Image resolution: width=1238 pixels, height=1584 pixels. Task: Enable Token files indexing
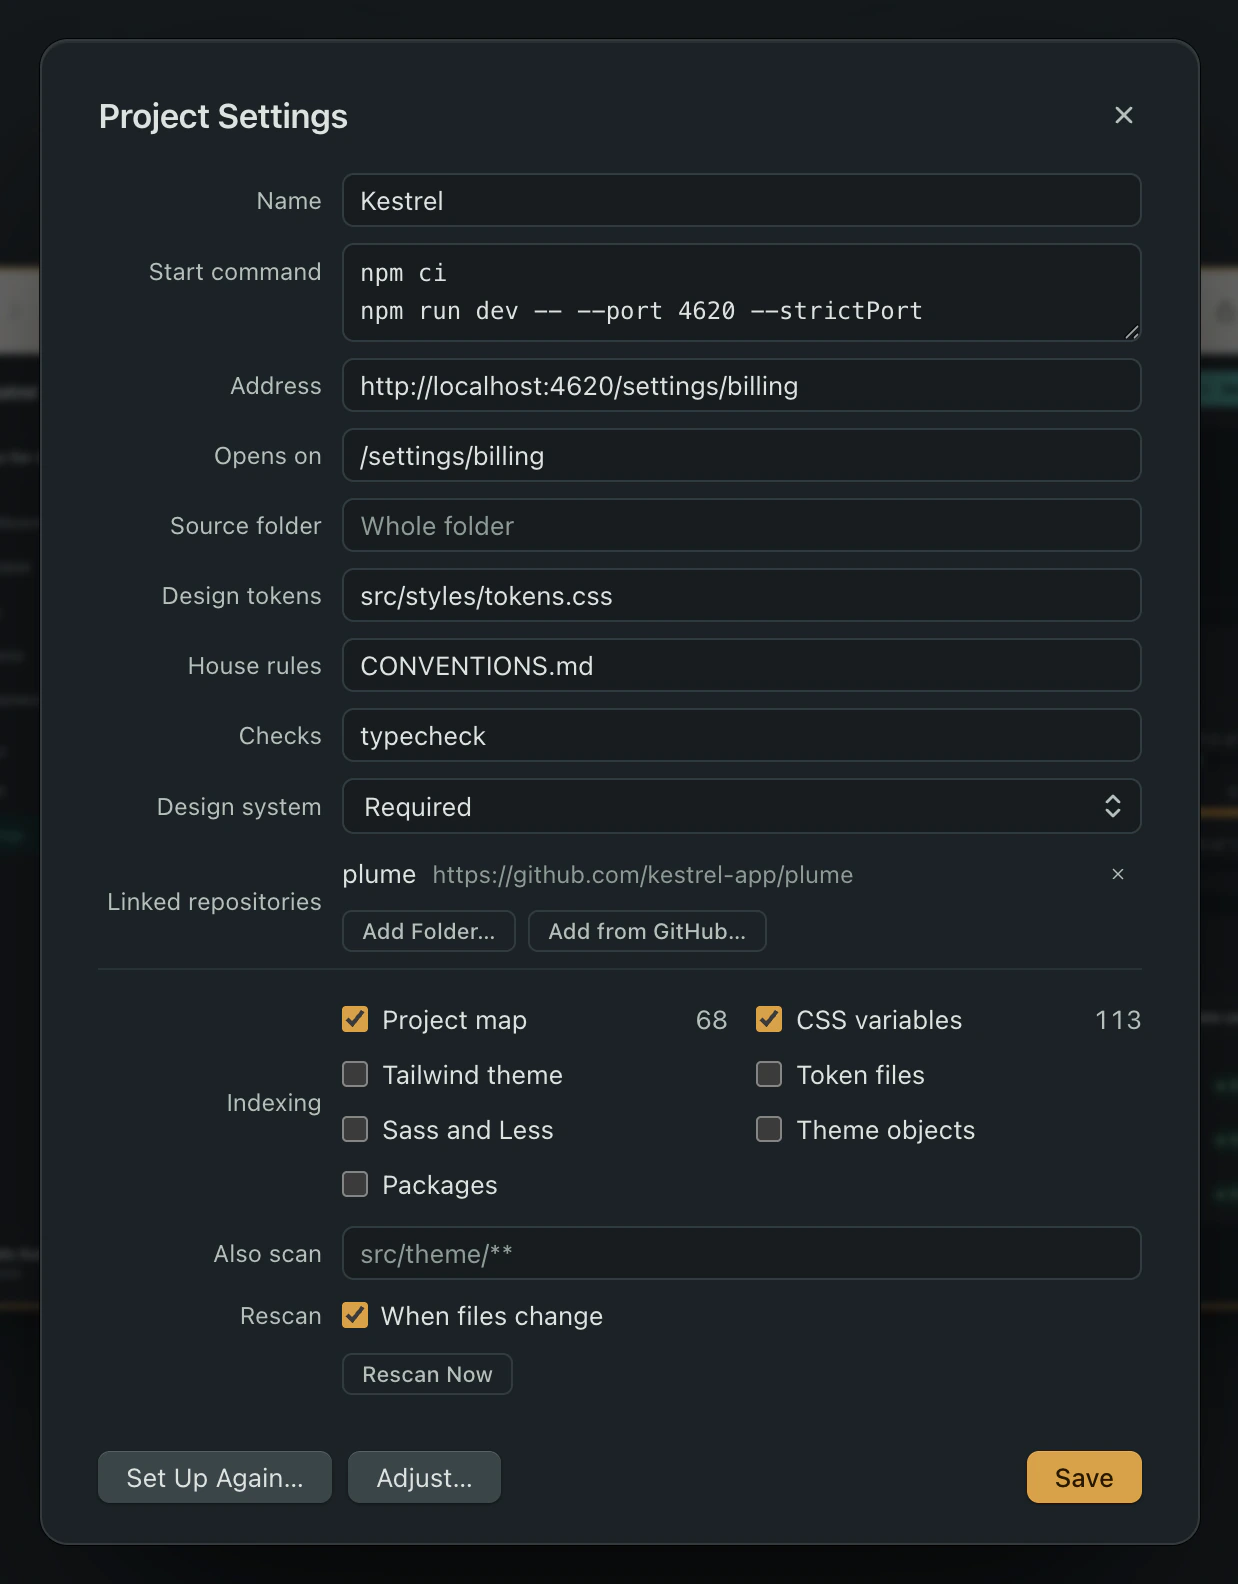(769, 1074)
